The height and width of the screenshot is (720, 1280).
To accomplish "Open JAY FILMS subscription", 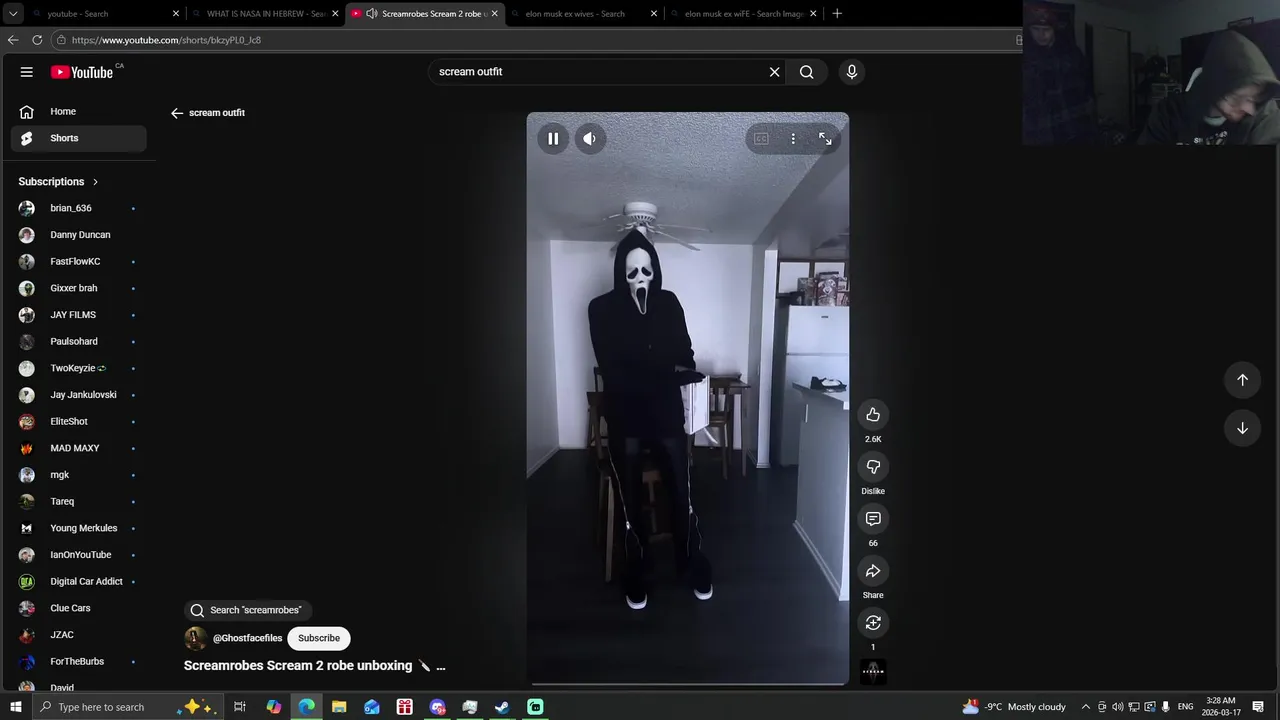I will point(78,315).
